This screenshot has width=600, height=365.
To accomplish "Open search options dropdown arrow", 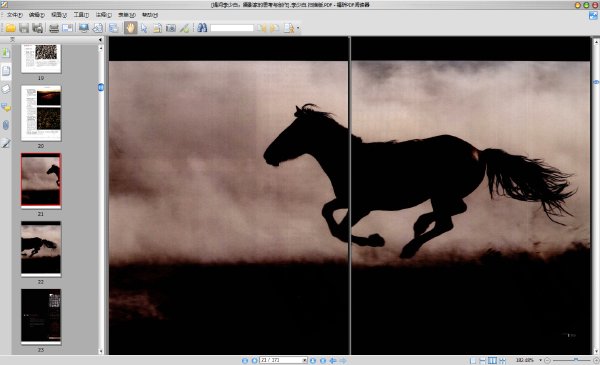I will click(298, 28).
